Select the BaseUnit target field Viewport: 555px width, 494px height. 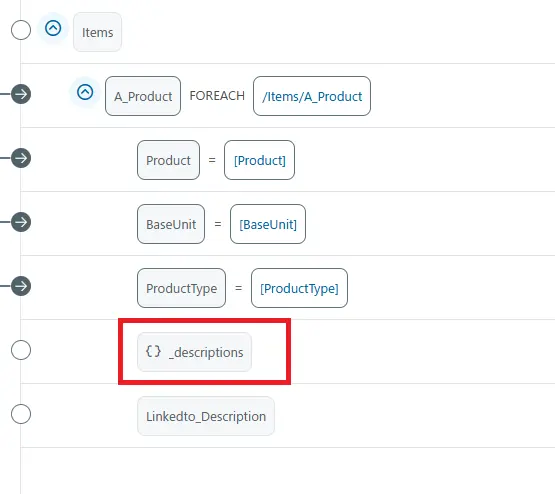click(x=171, y=224)
